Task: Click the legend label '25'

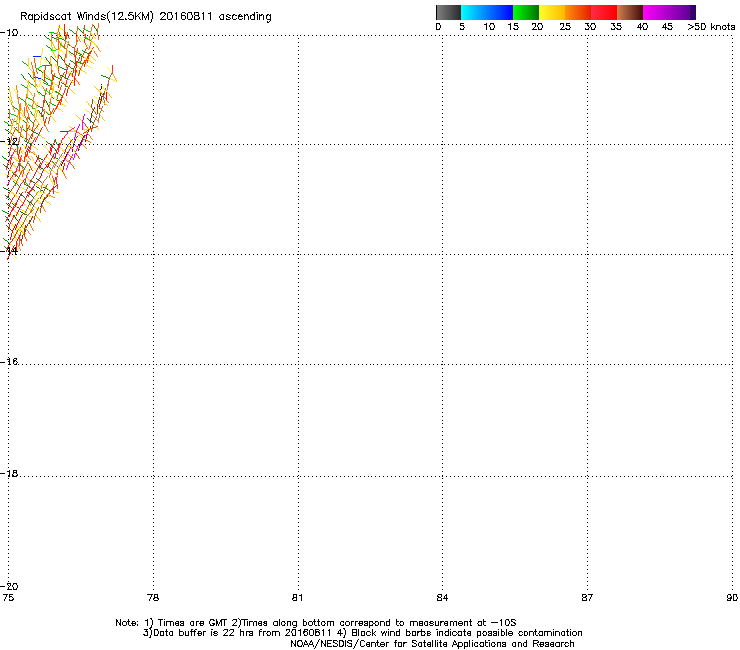Action: tap(565, 27)
